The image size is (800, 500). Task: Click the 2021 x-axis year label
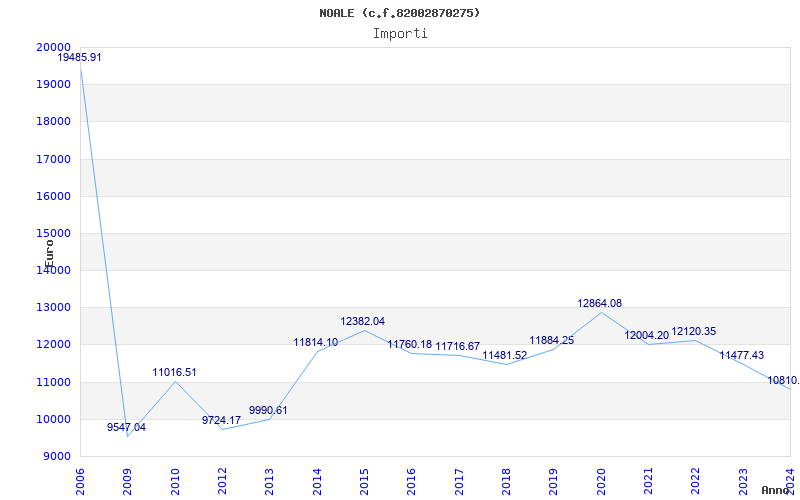[x=648, y=481]
